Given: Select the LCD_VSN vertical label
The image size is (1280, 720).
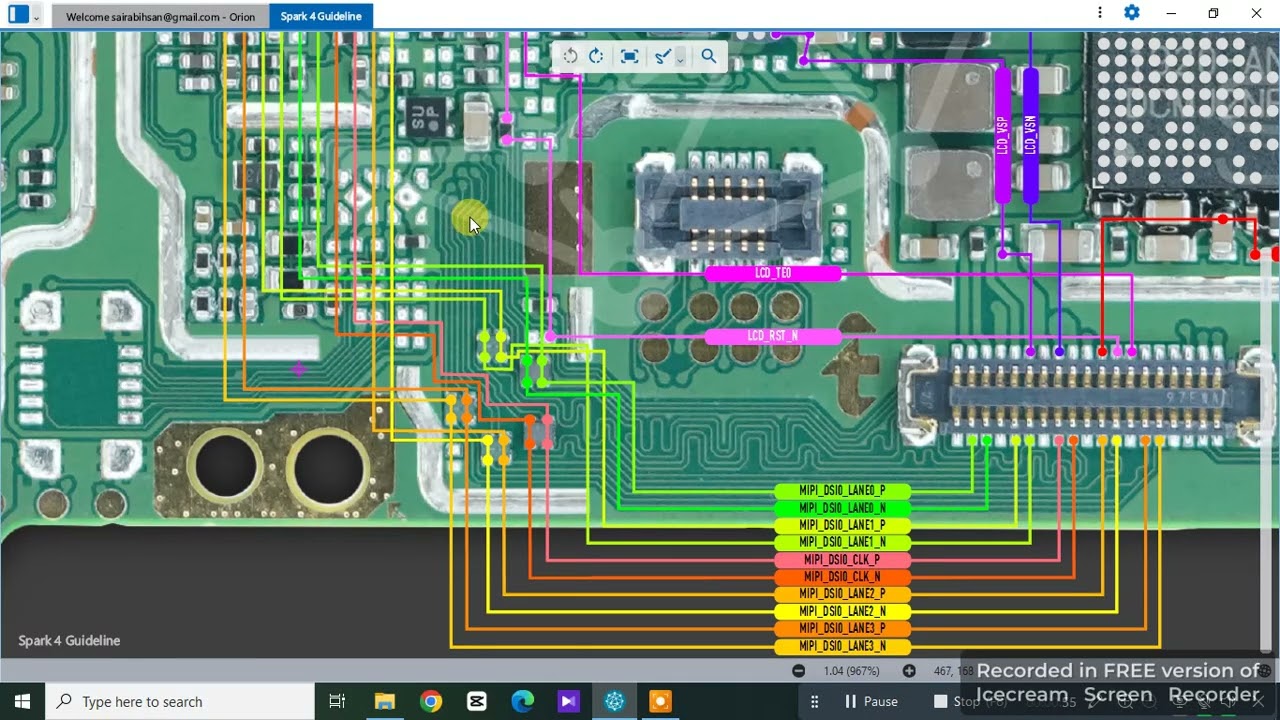Looking at the screenshot, I should coord(1031,135).
